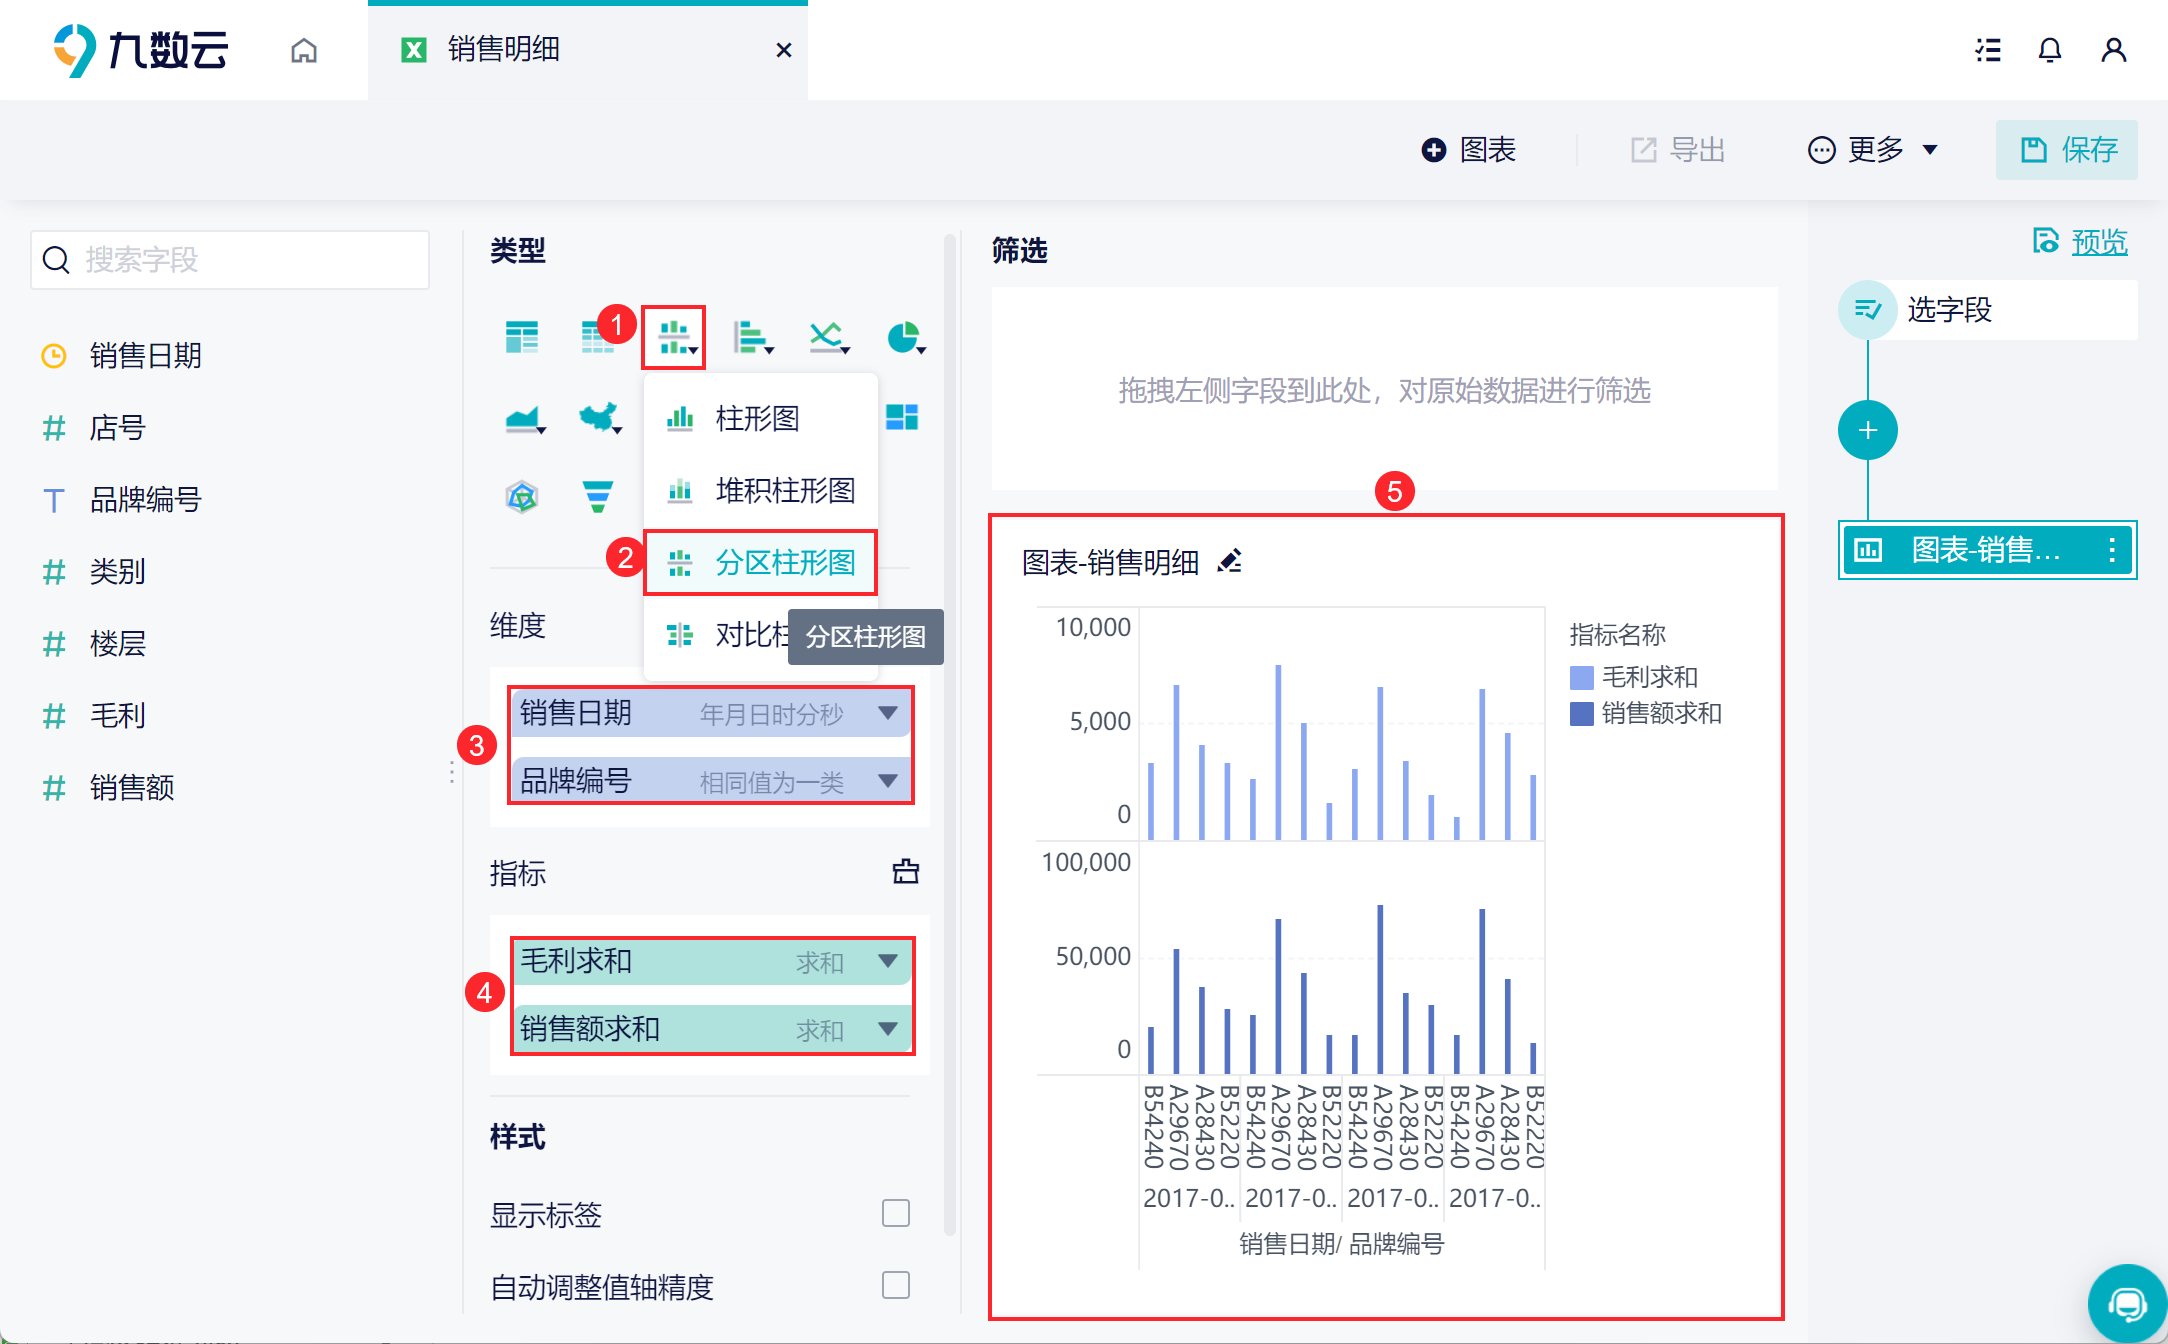Click the notification bell icon
The width and height of the screenshot is (2168, 1344).
click(2049, 50)
